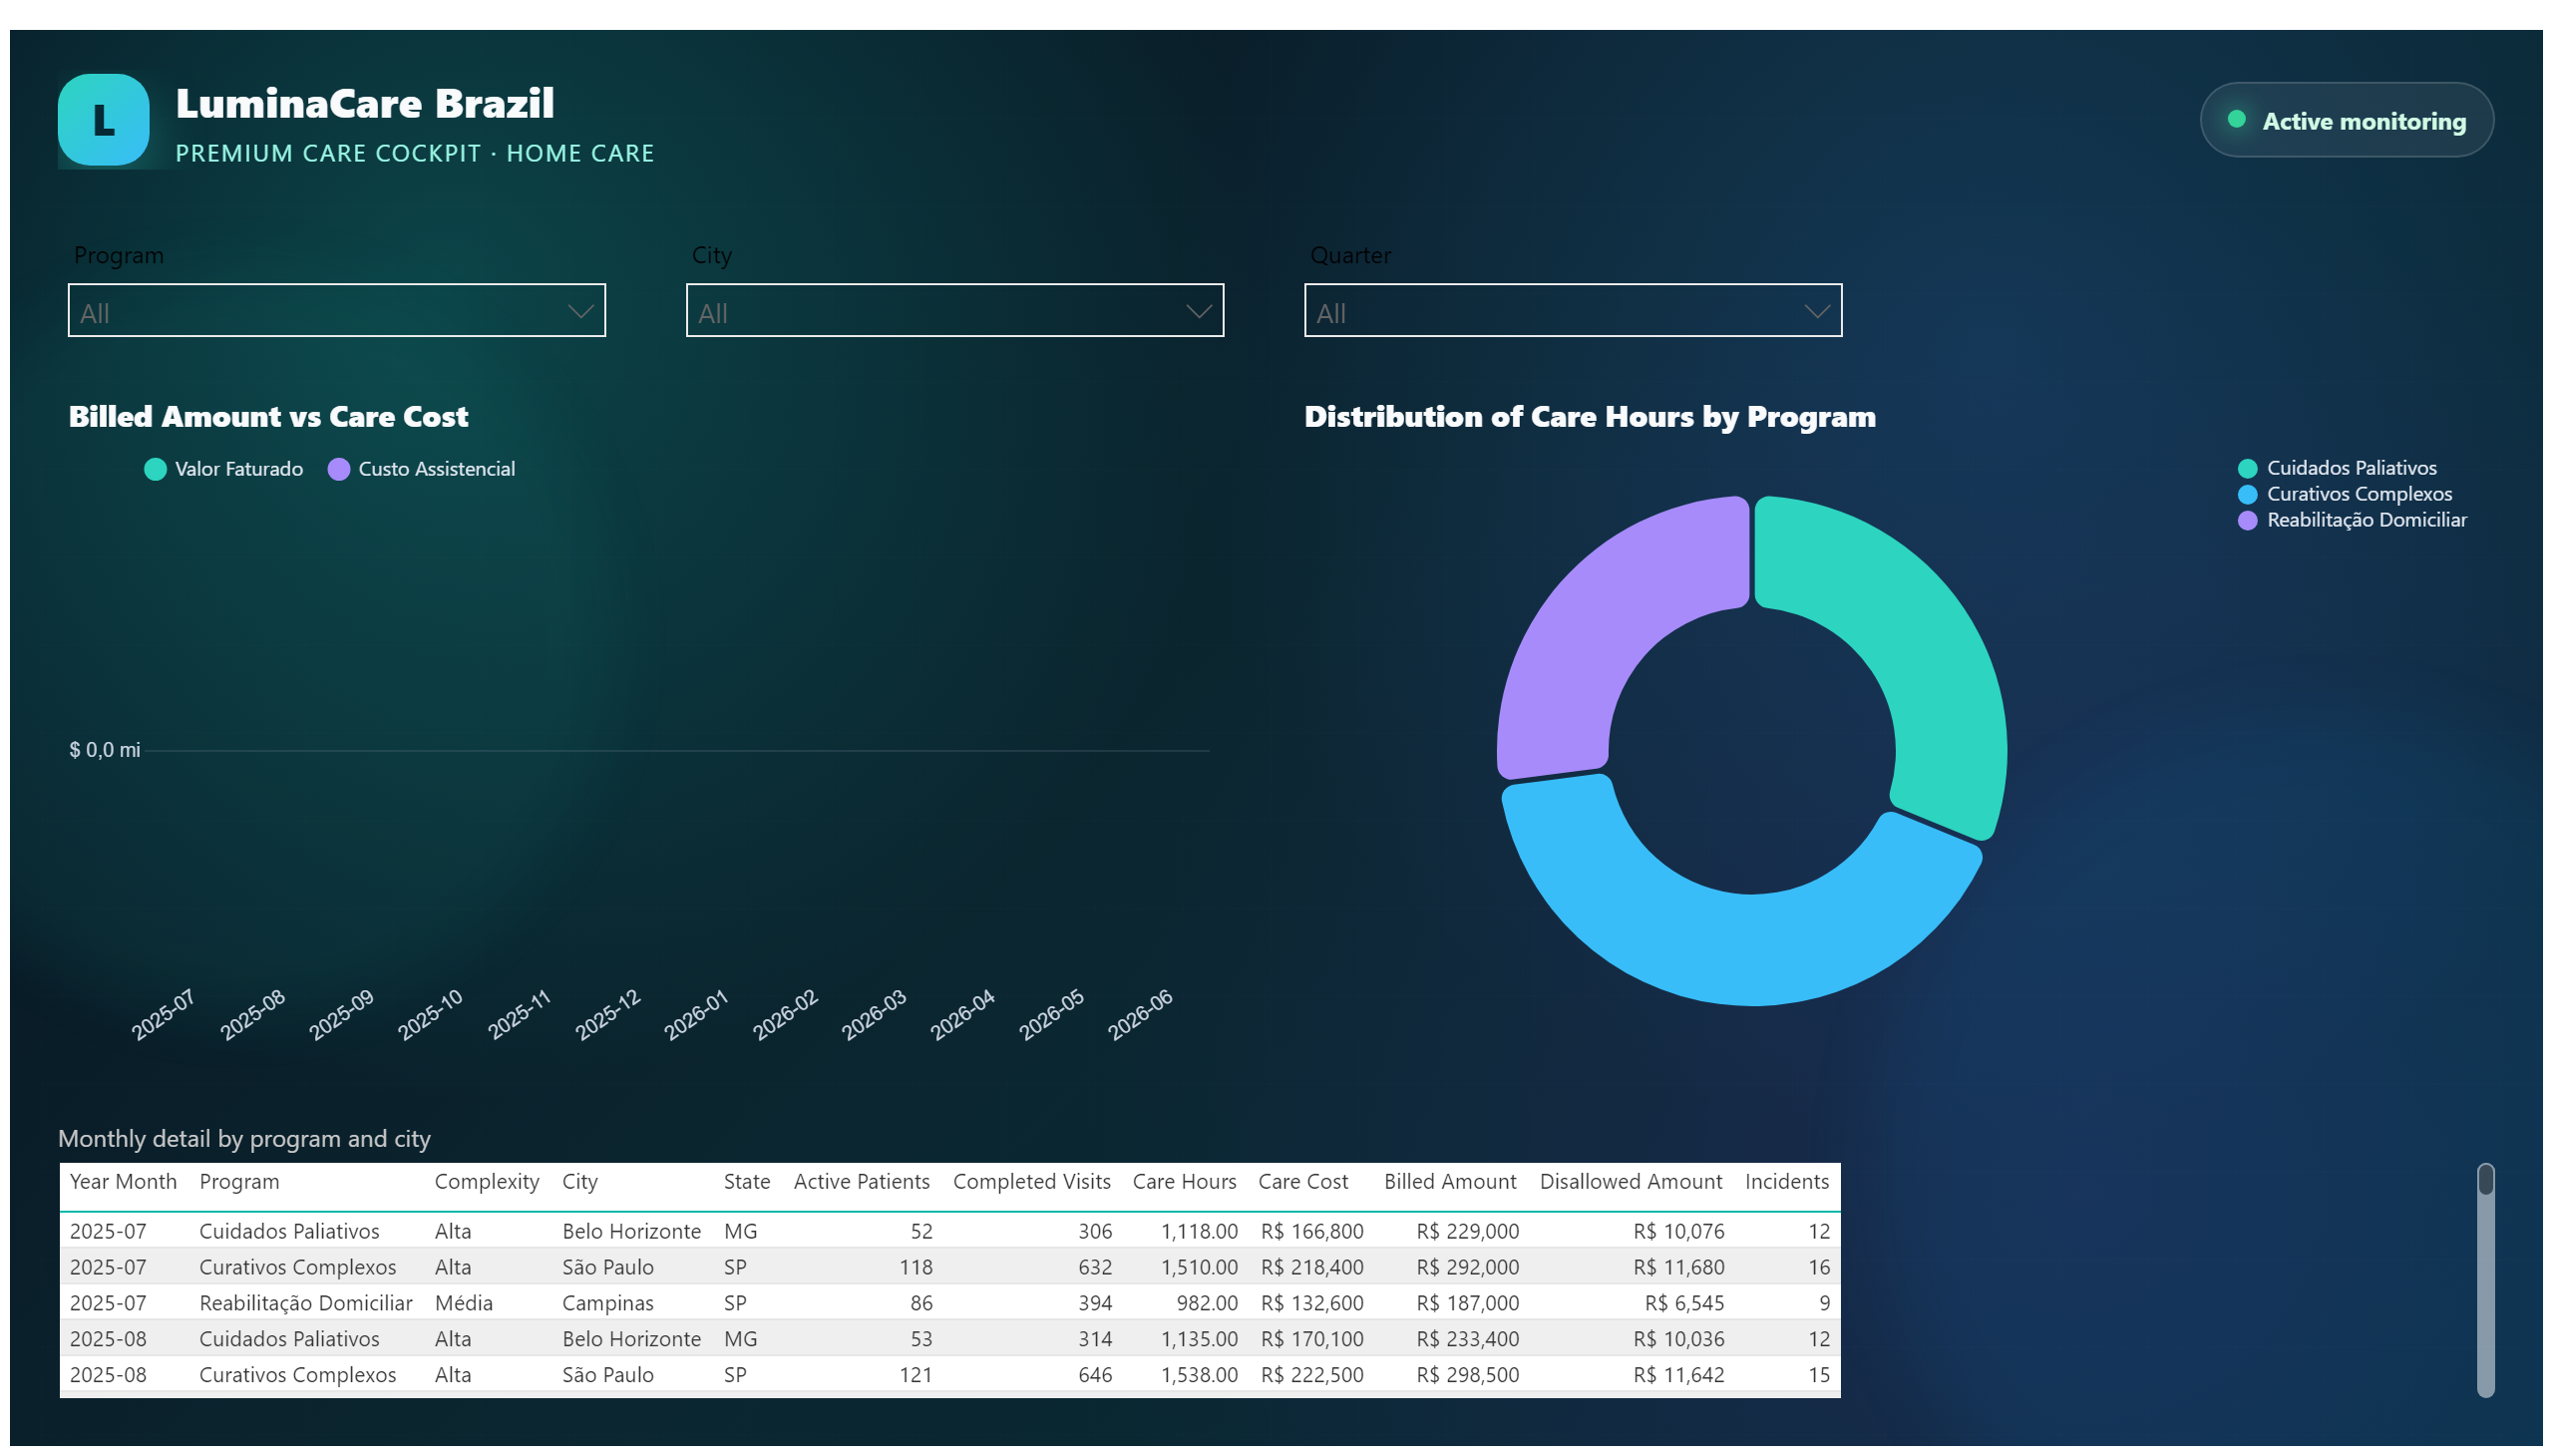Image resolution: width=2553 pixels, height=1456 pixels.
Task: Expand the City filter dropdown
Action: pyautogui.click(x=954, y=310)
